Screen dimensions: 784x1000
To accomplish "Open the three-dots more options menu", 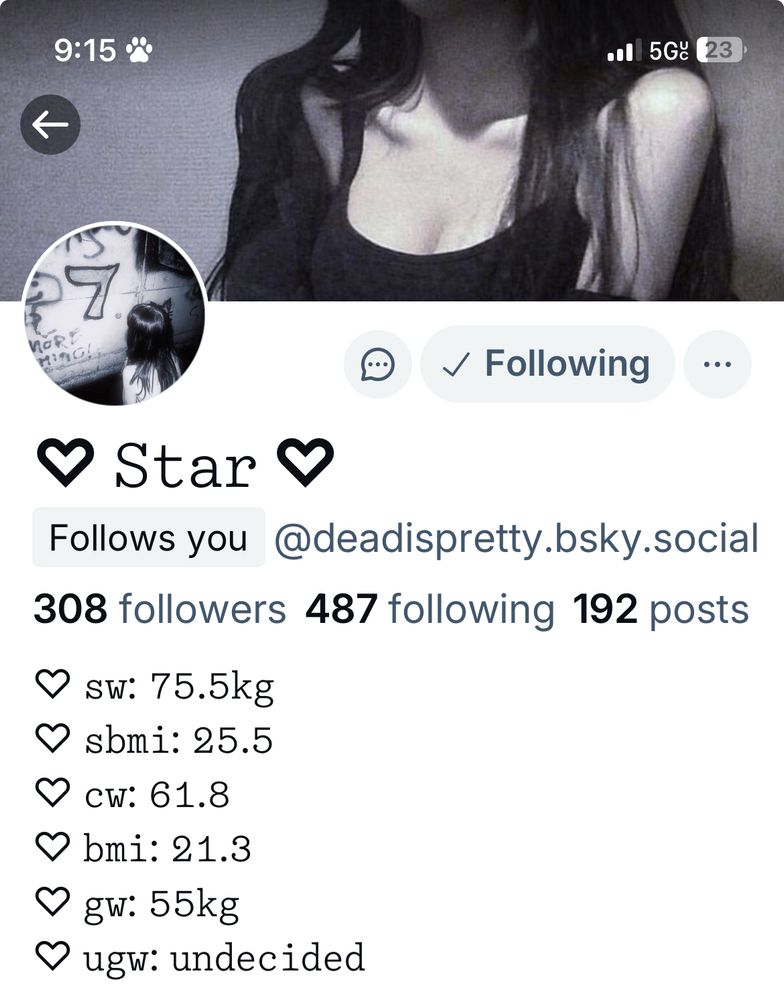I will 717,365.
